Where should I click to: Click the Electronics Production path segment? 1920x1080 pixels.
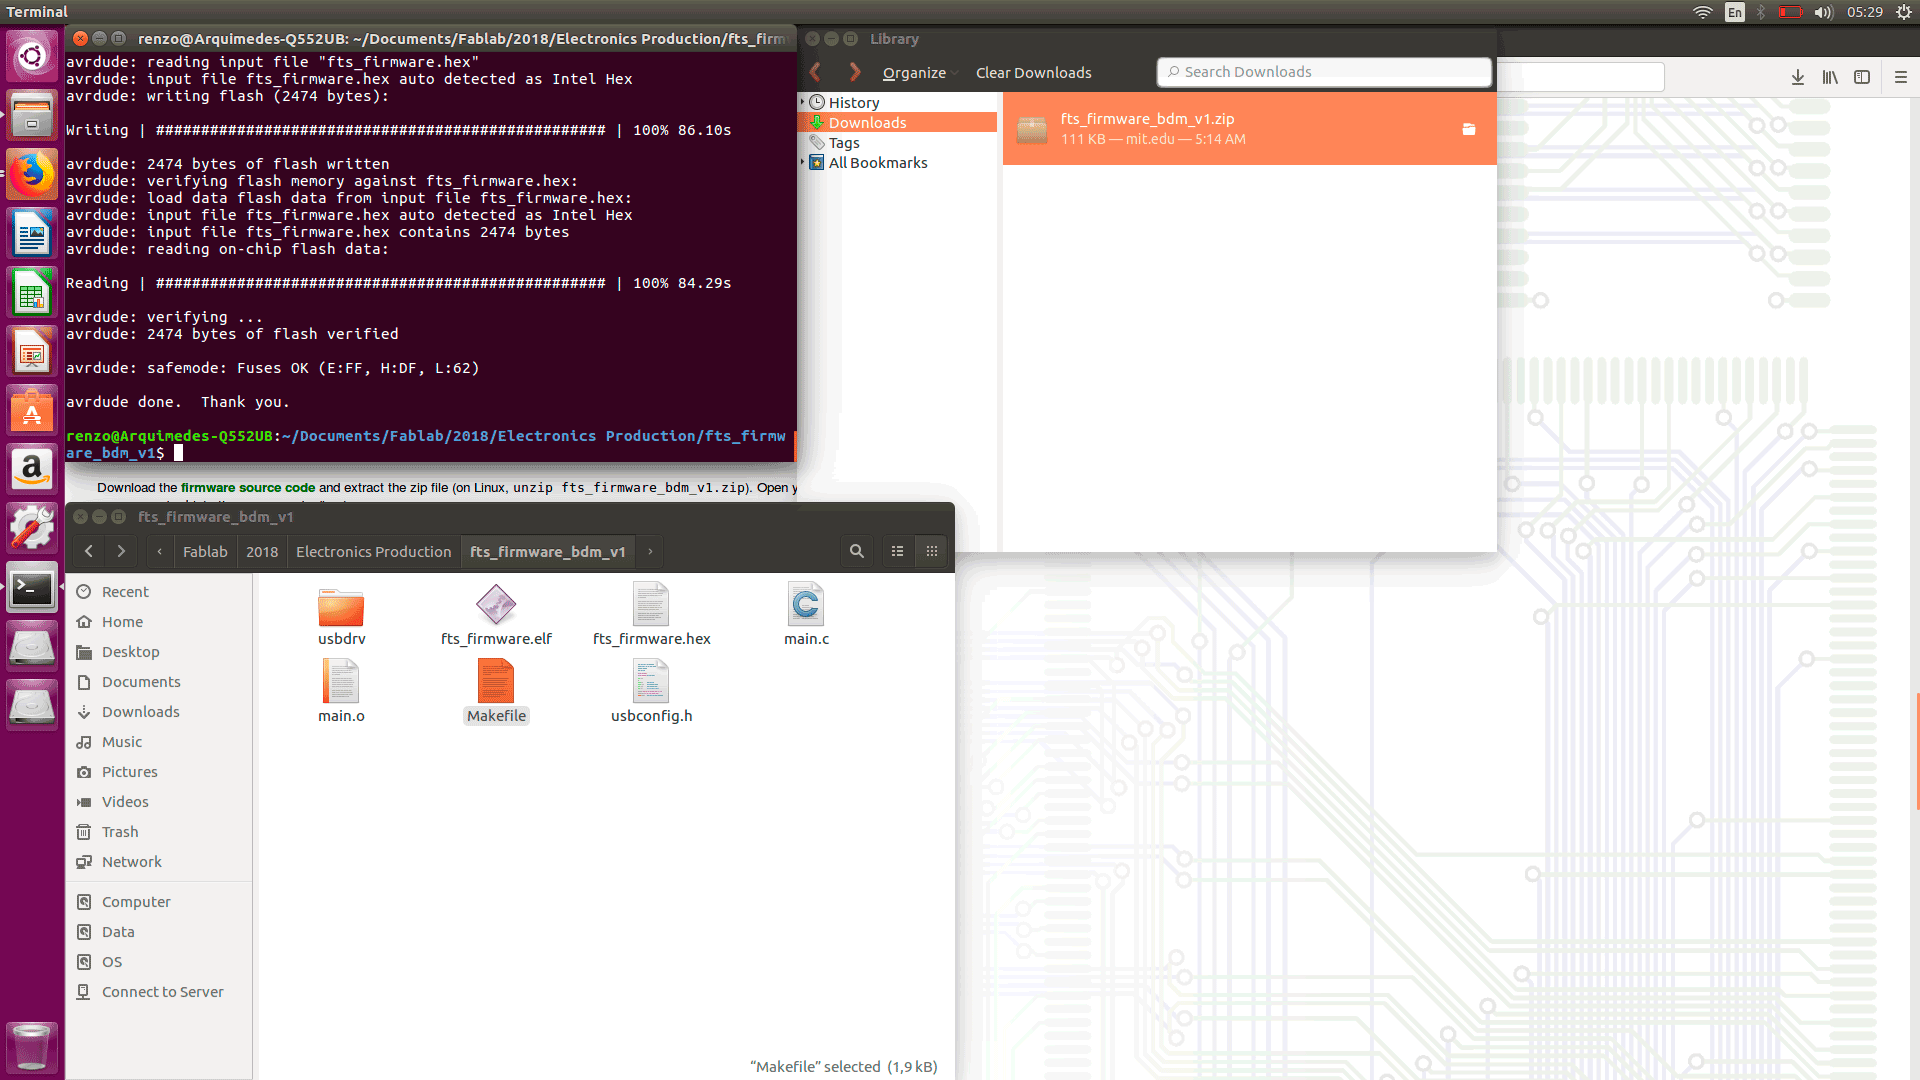point(373,551)
